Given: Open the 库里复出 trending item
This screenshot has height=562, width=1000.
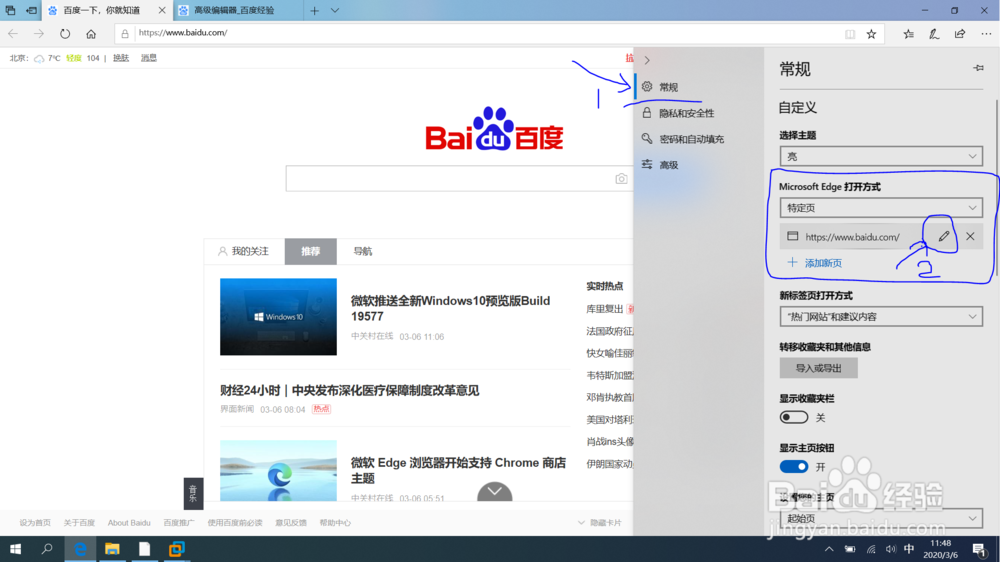Looking at the screenshot, I should (604, 309).
